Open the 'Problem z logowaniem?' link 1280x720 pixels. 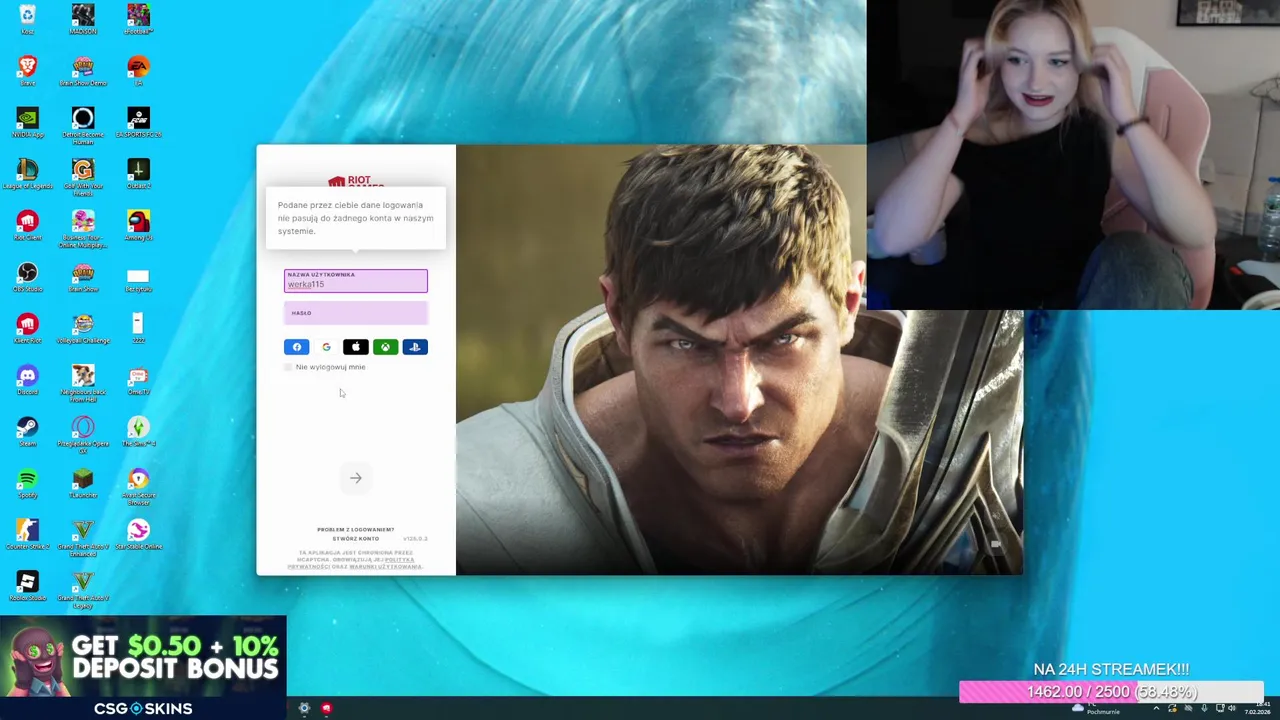[x=355, y=529]
